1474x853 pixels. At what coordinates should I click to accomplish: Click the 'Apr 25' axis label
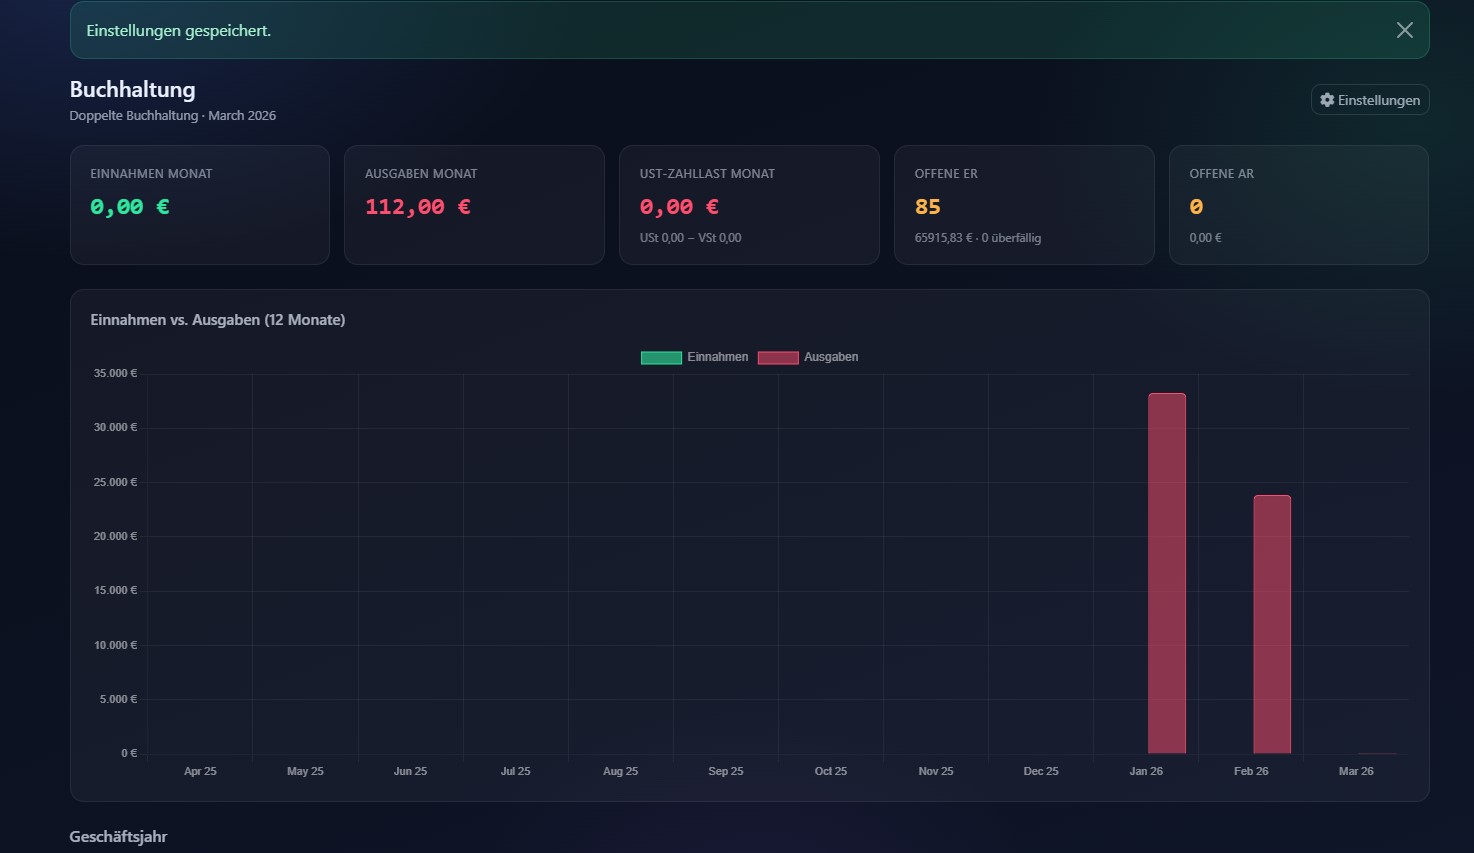click(200, 771)
